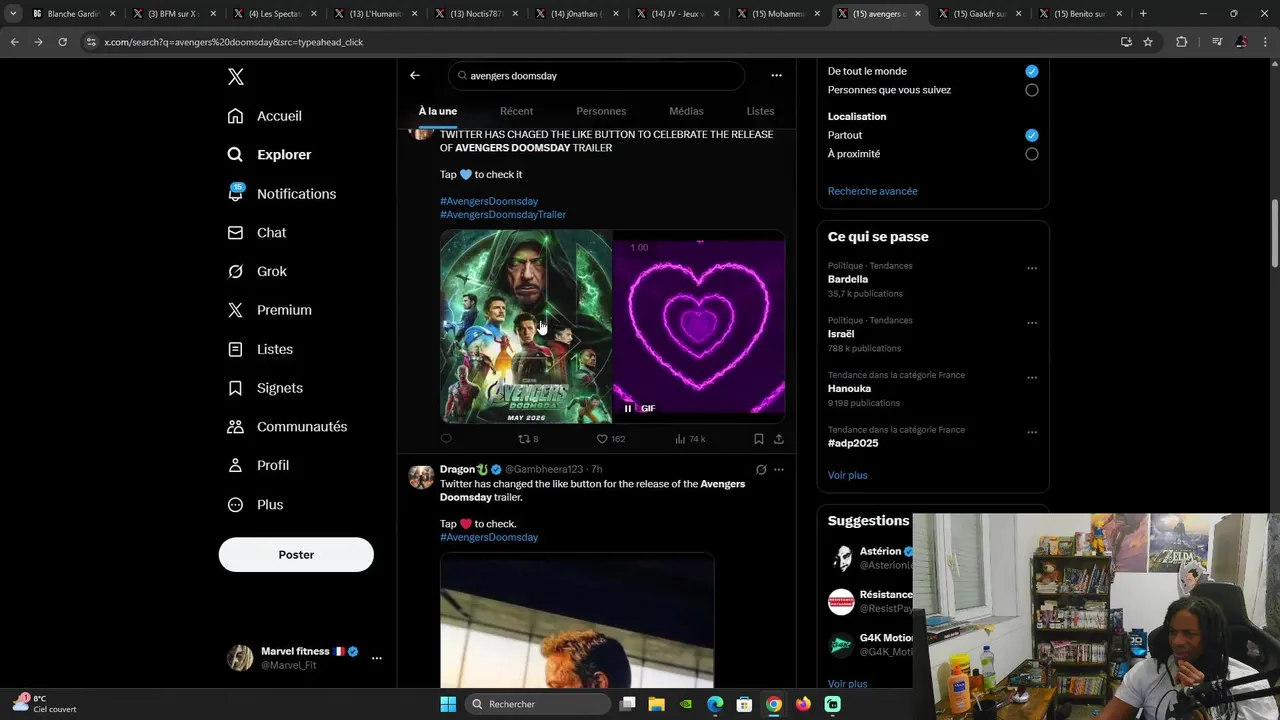The height and width of the screenshot is (720, 1280).
Task: Open the search options three-dot menu
Action: [776, 75]
